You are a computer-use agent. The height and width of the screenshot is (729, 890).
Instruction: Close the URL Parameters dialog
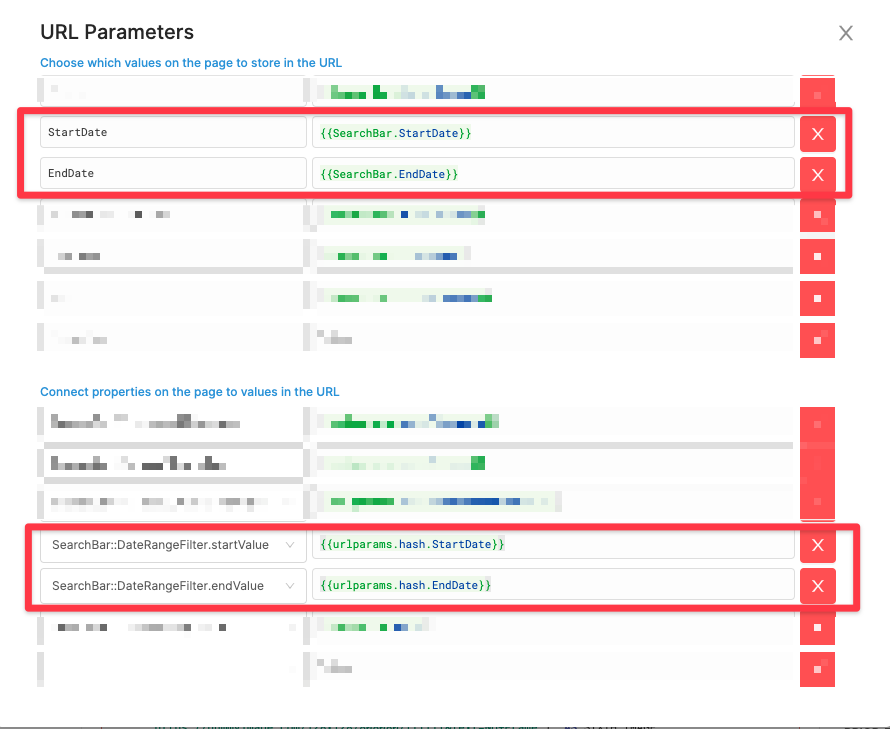pyautogui.click(x=845, y=33)
